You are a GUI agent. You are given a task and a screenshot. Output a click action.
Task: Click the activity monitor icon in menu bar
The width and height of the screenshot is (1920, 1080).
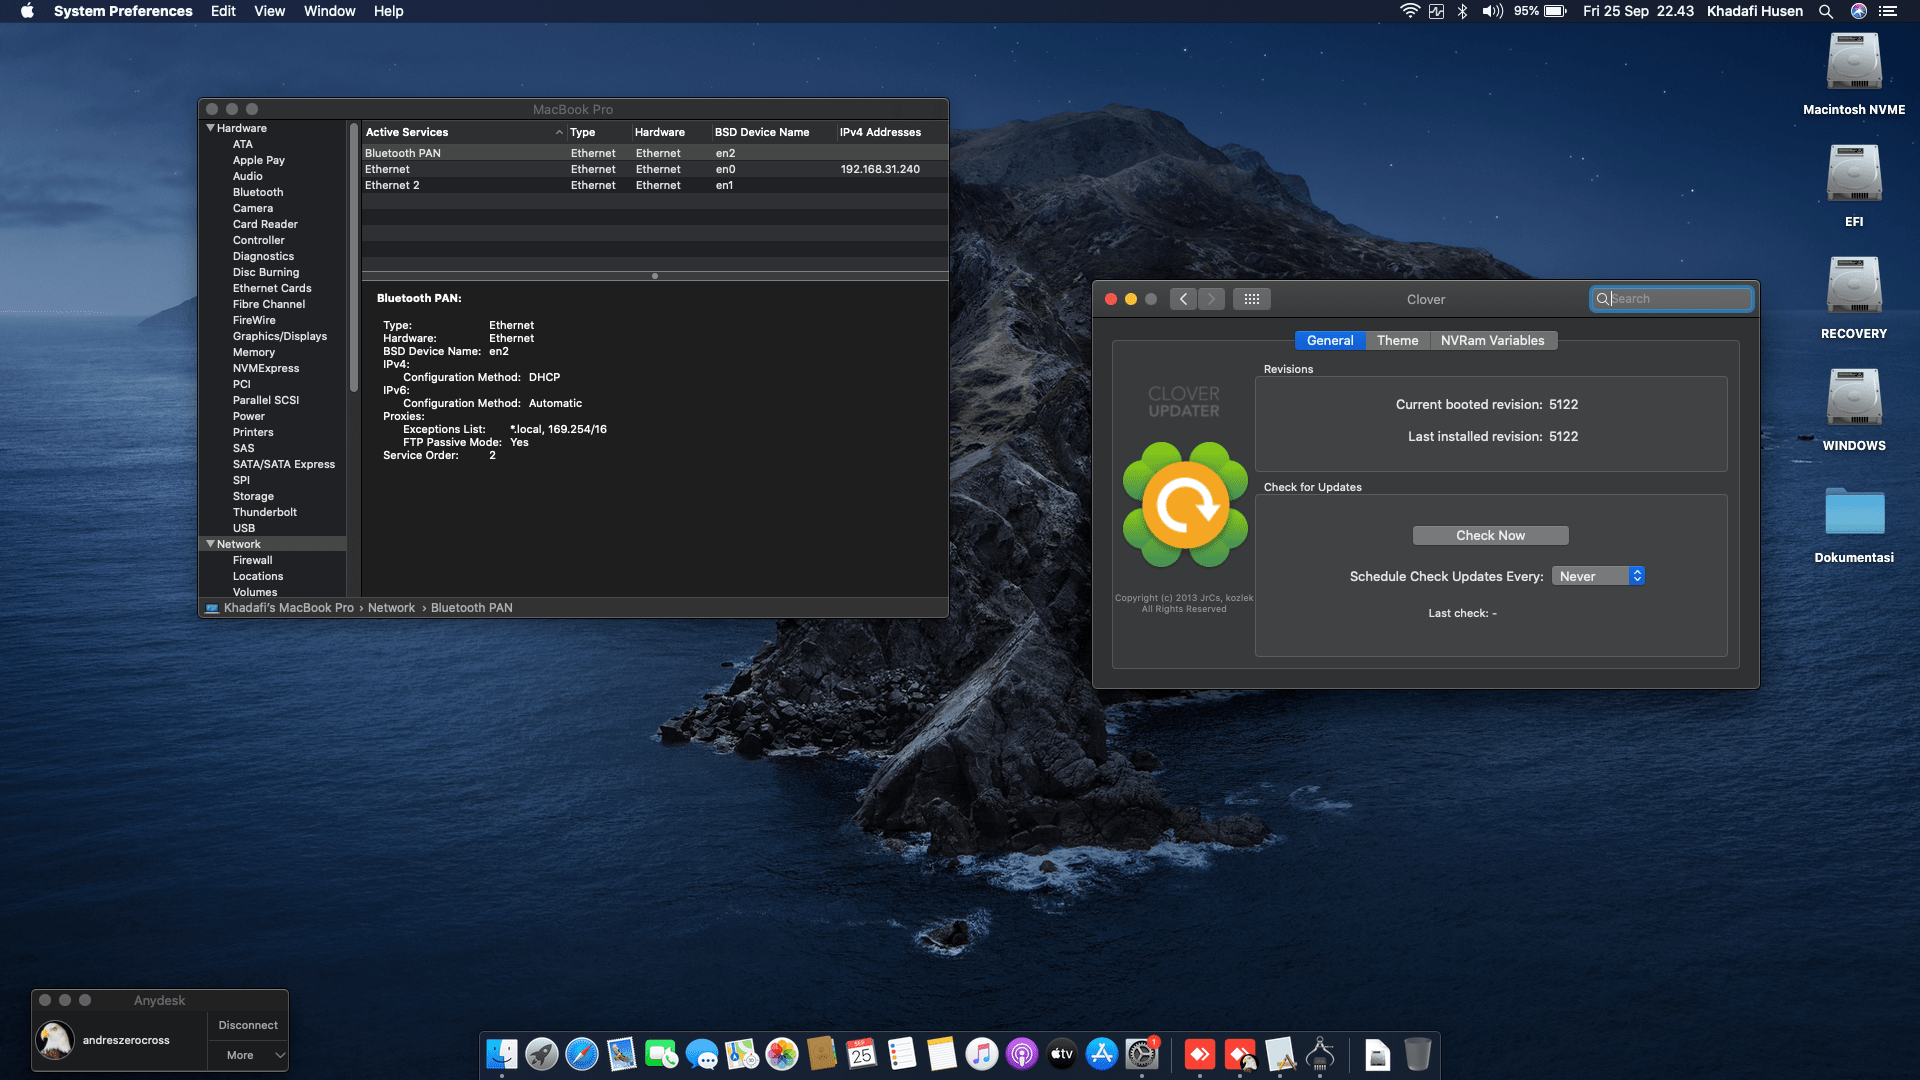click(x=1436, y=11)
